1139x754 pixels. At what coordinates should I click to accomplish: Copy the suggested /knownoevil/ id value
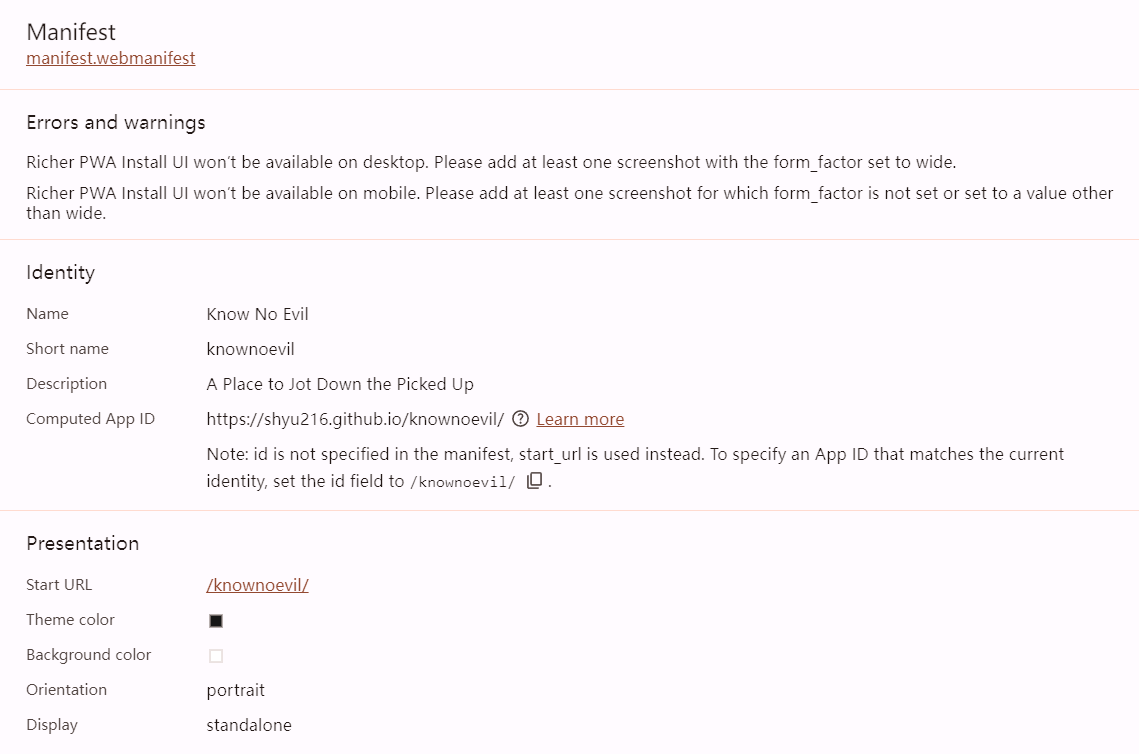535,481
